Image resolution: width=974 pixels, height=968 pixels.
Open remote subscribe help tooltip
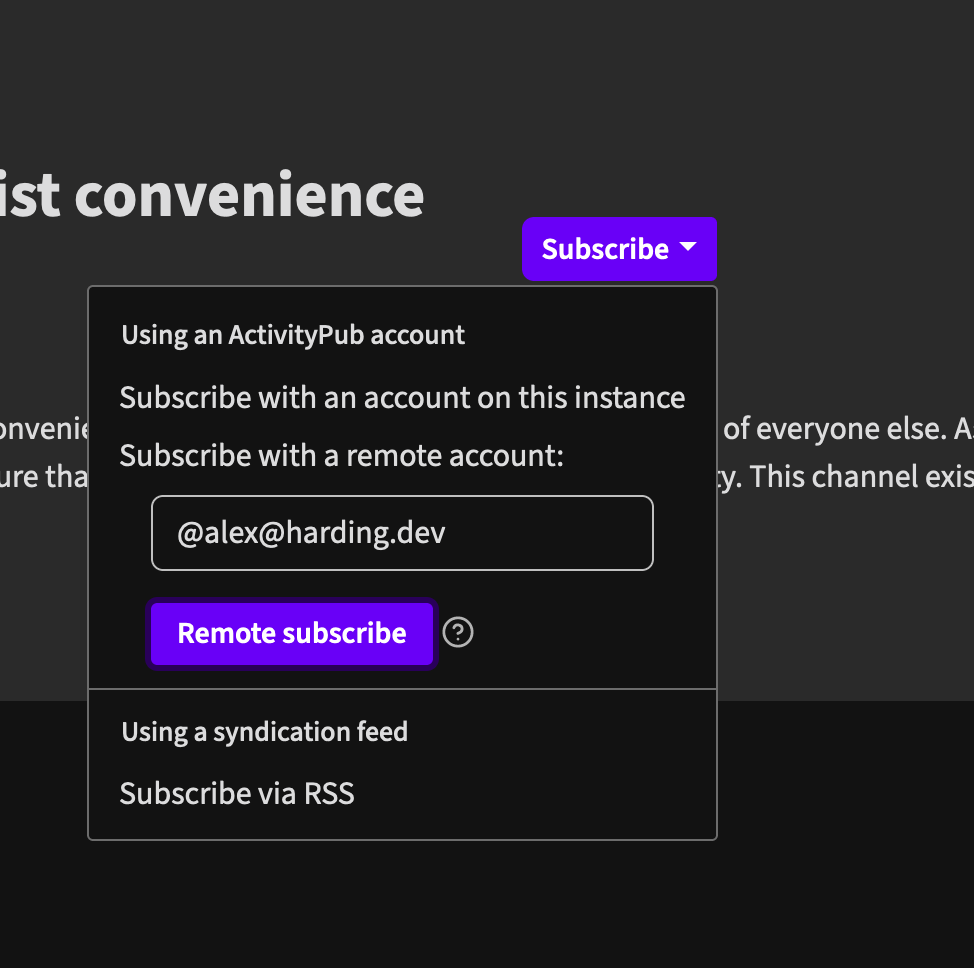457,632
